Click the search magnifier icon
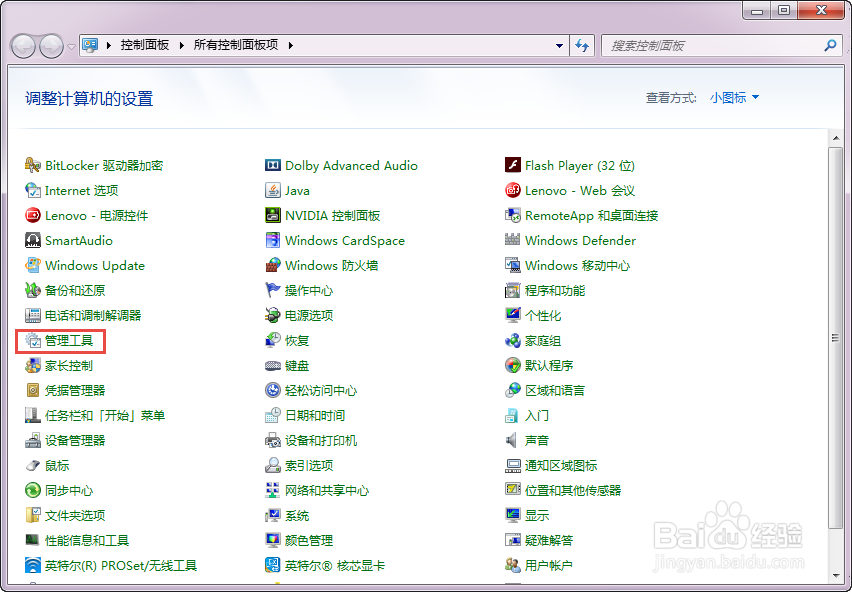The width and height of the screenshot is (852, 592). coord(830,46)
